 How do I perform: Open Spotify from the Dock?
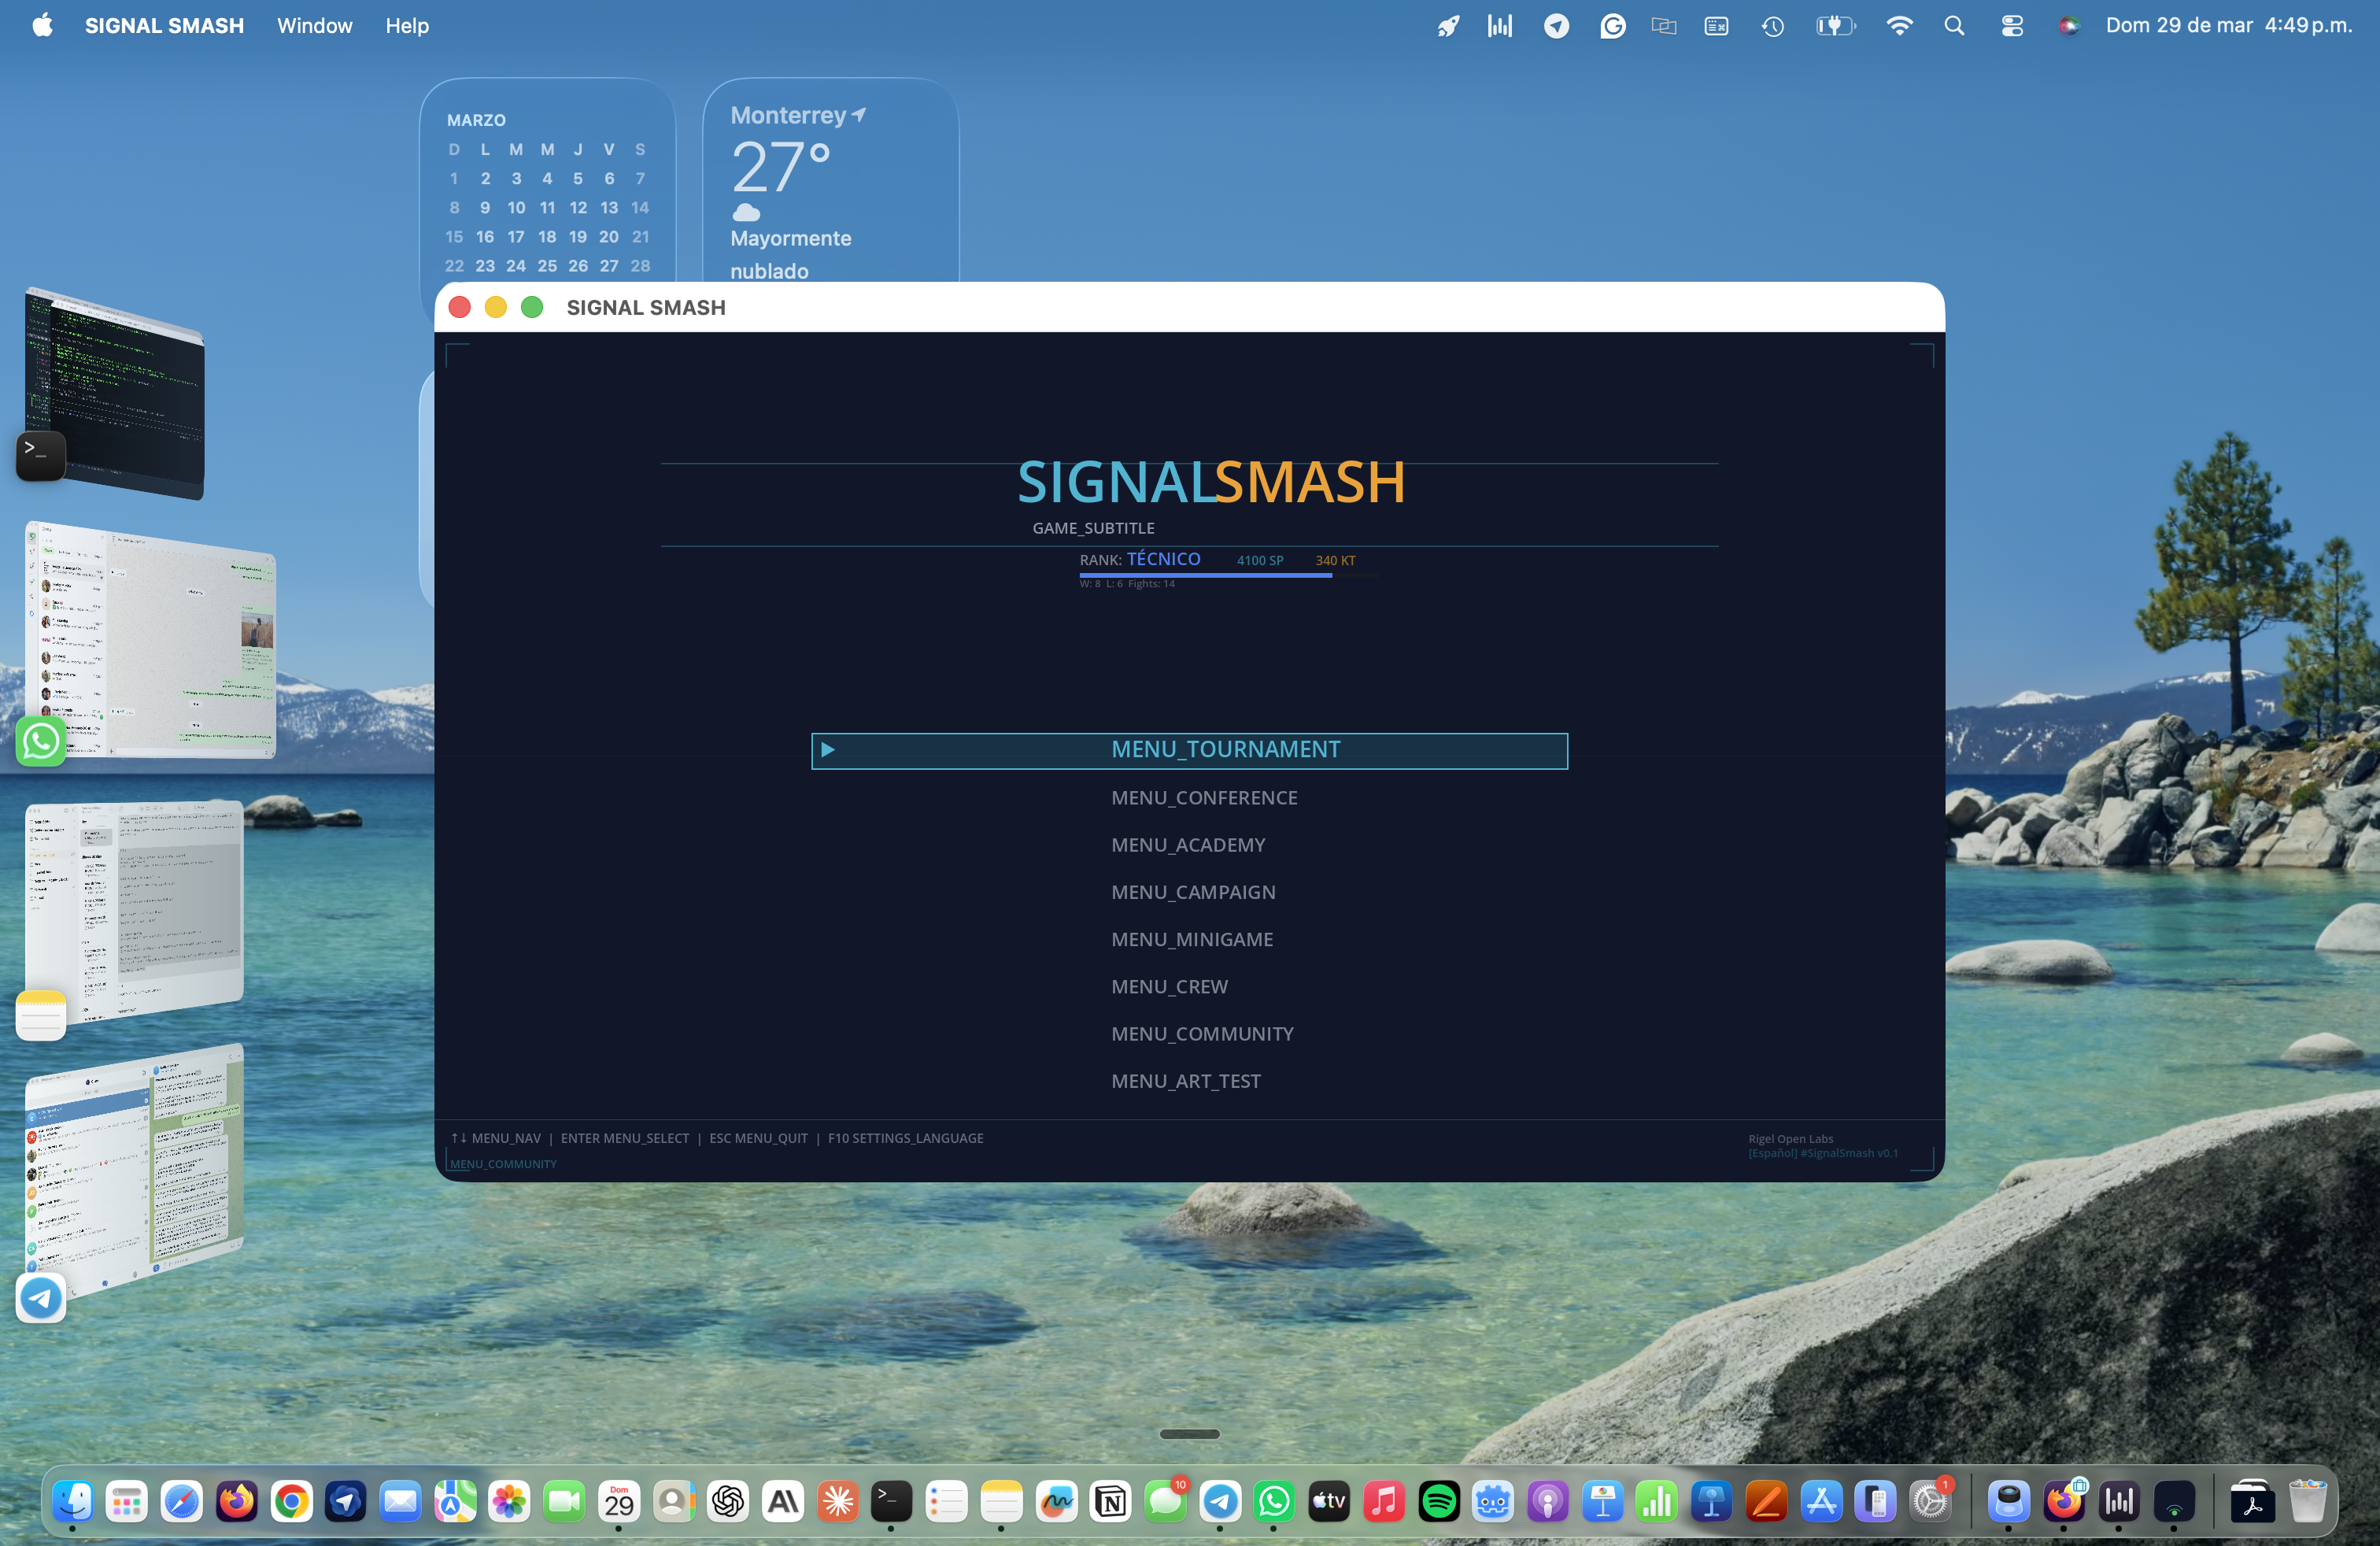pos(1439,1501)
